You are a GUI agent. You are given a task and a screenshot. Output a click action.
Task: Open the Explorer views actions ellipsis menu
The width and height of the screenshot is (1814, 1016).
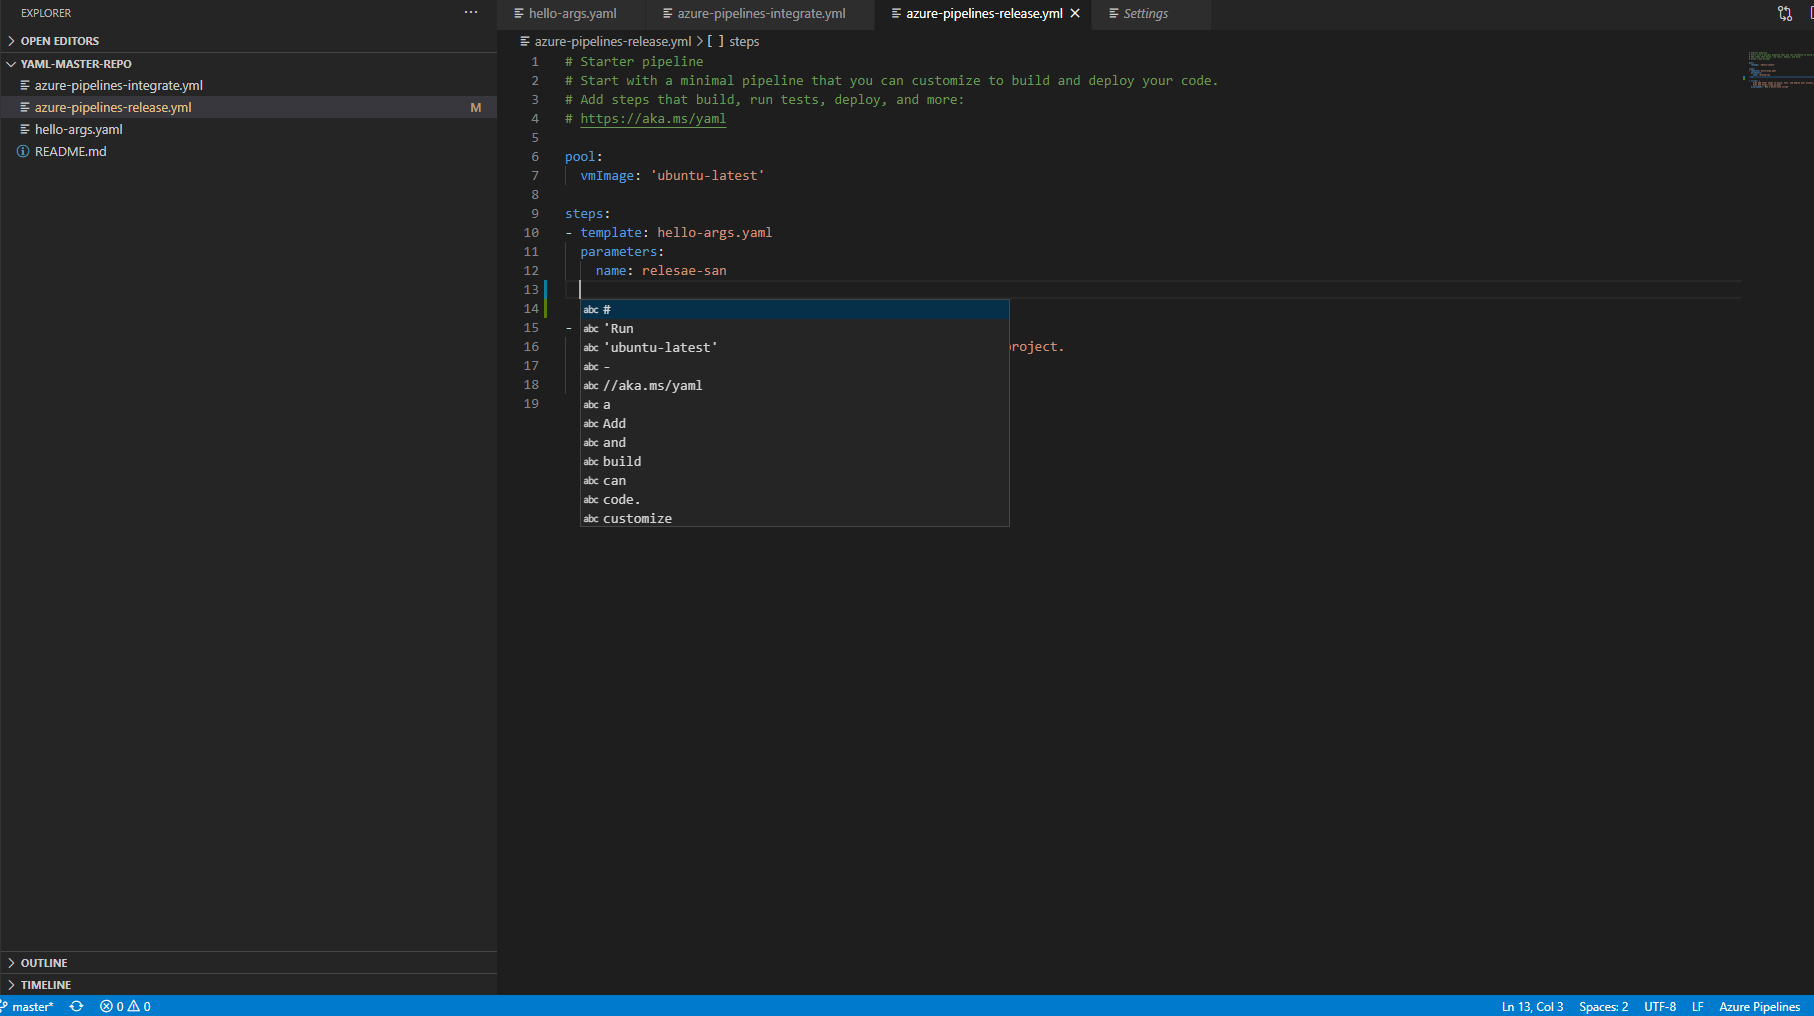tap(470, 12)
